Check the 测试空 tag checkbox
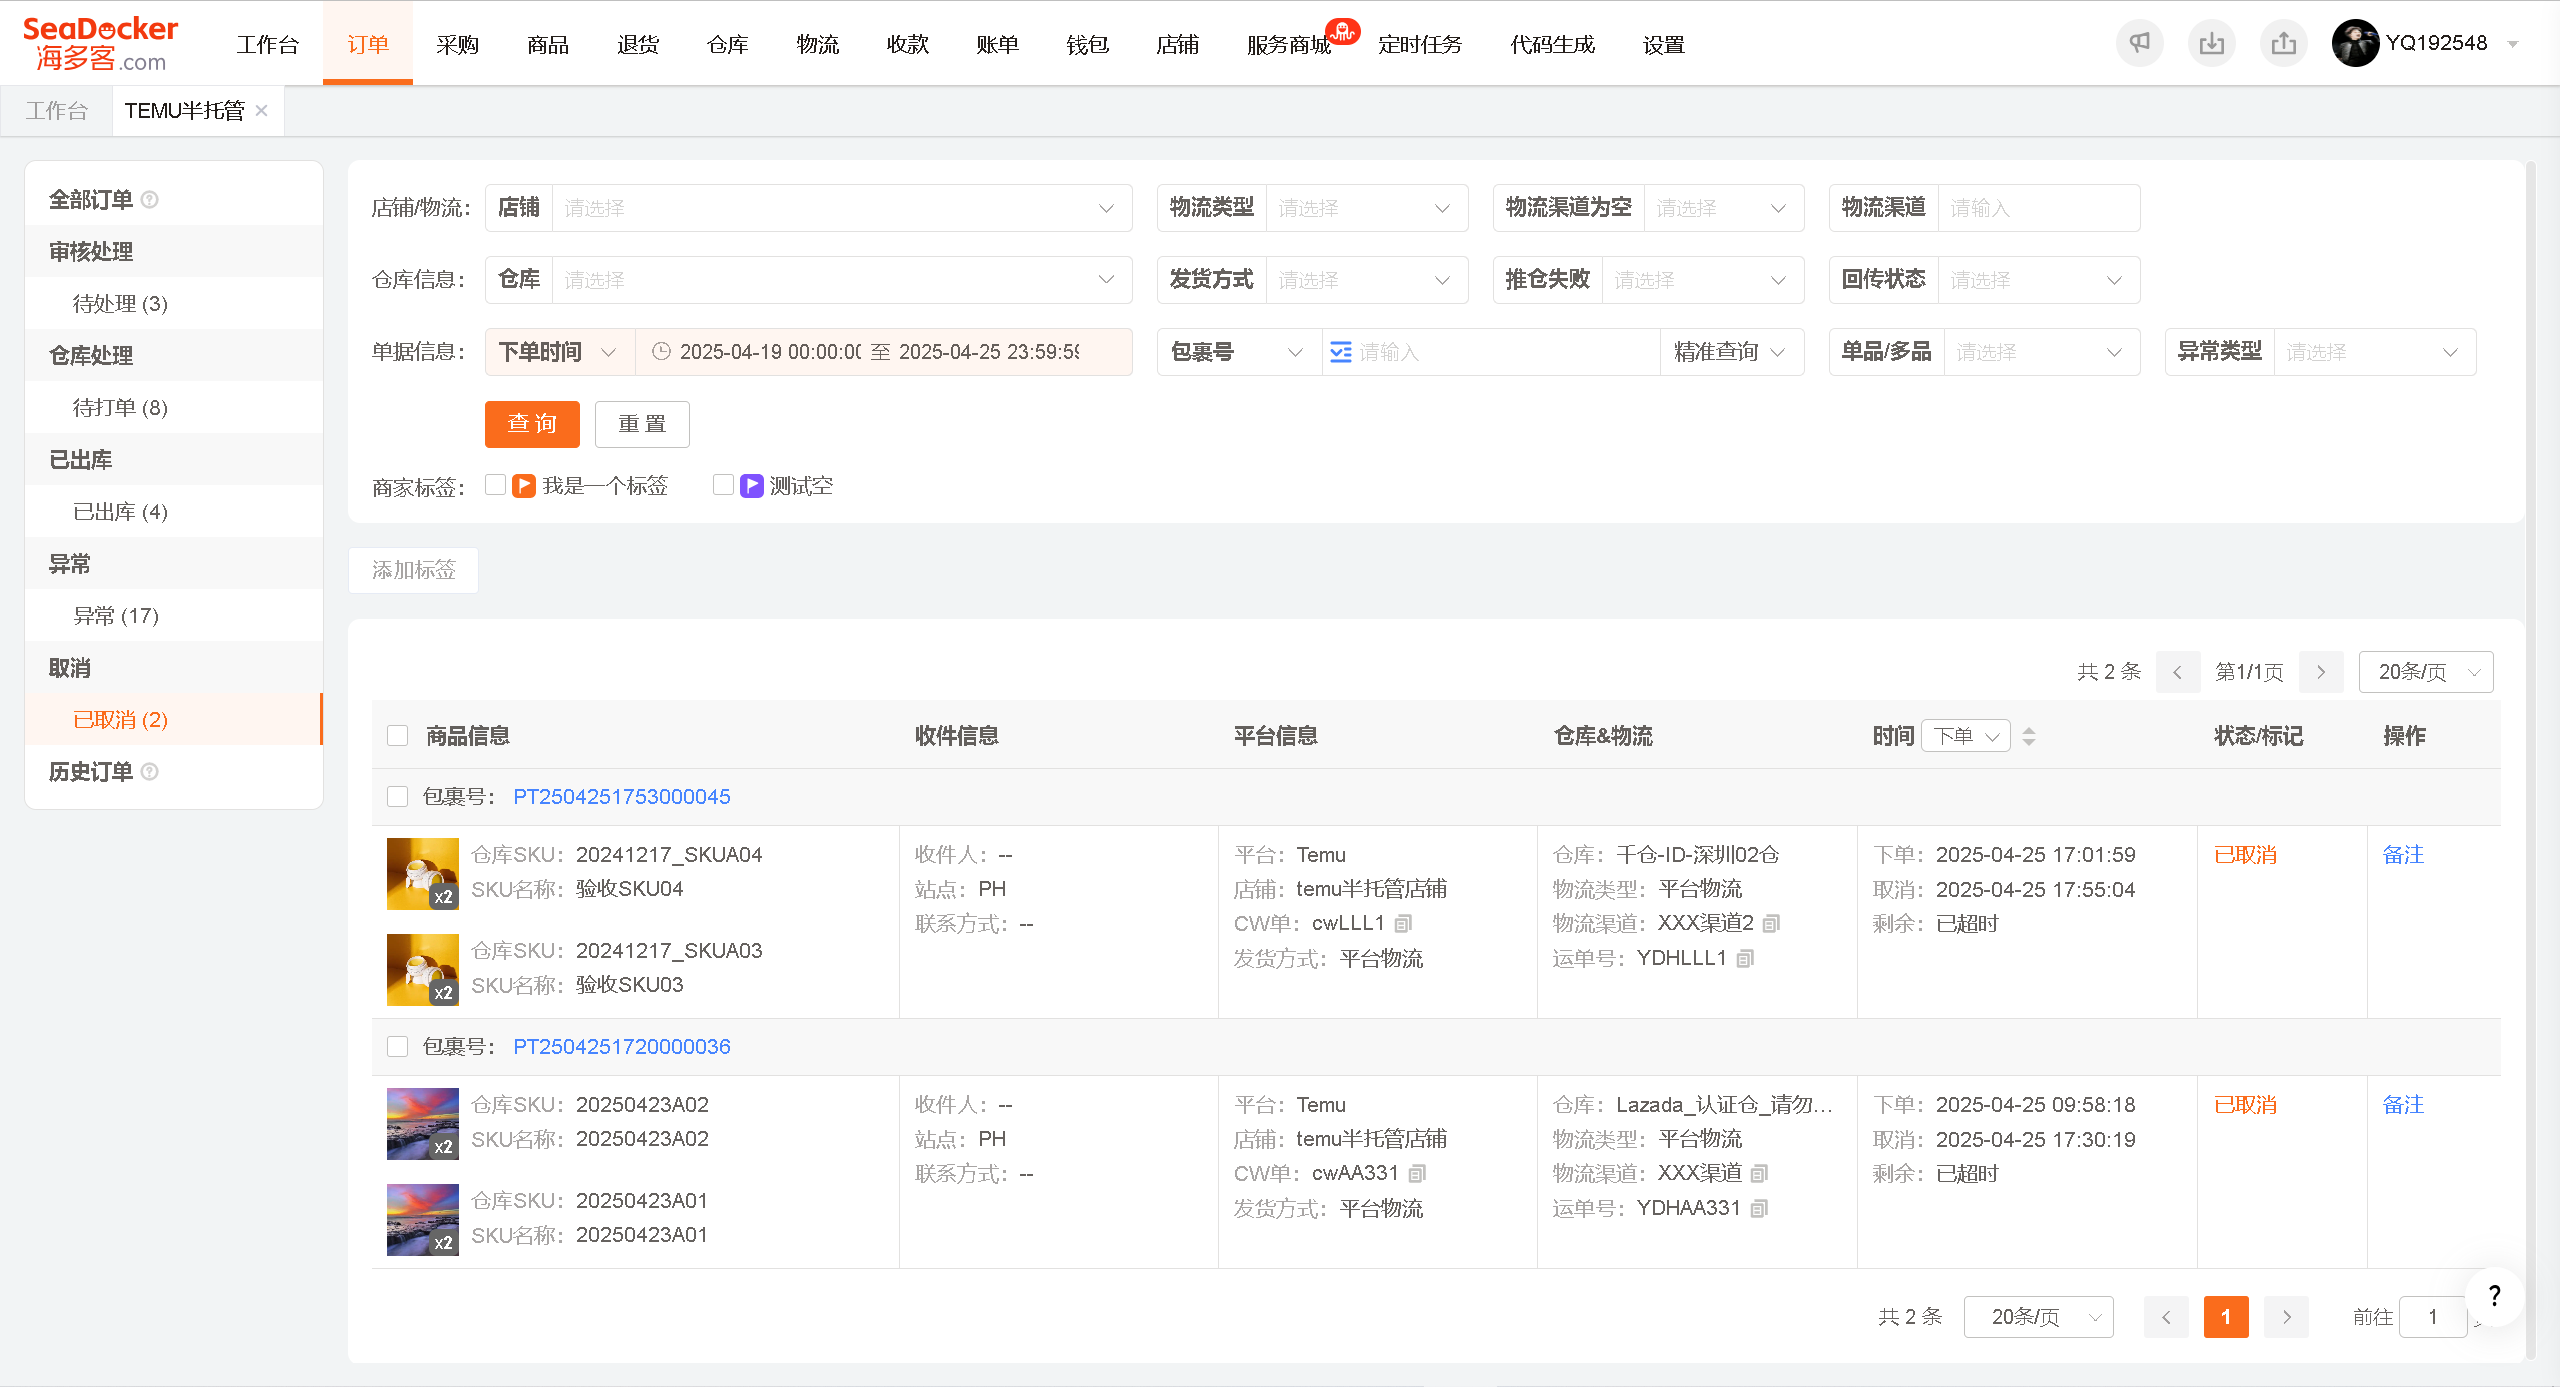The height and width of the screenshot is (1387, 2560). coord(723,485)
